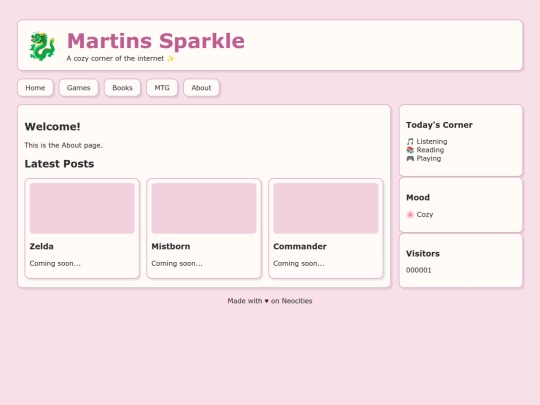The width and height of the screenshot is (540, 405).
Task: Click the heart symbol in footer
Action: tap(267, 301)
